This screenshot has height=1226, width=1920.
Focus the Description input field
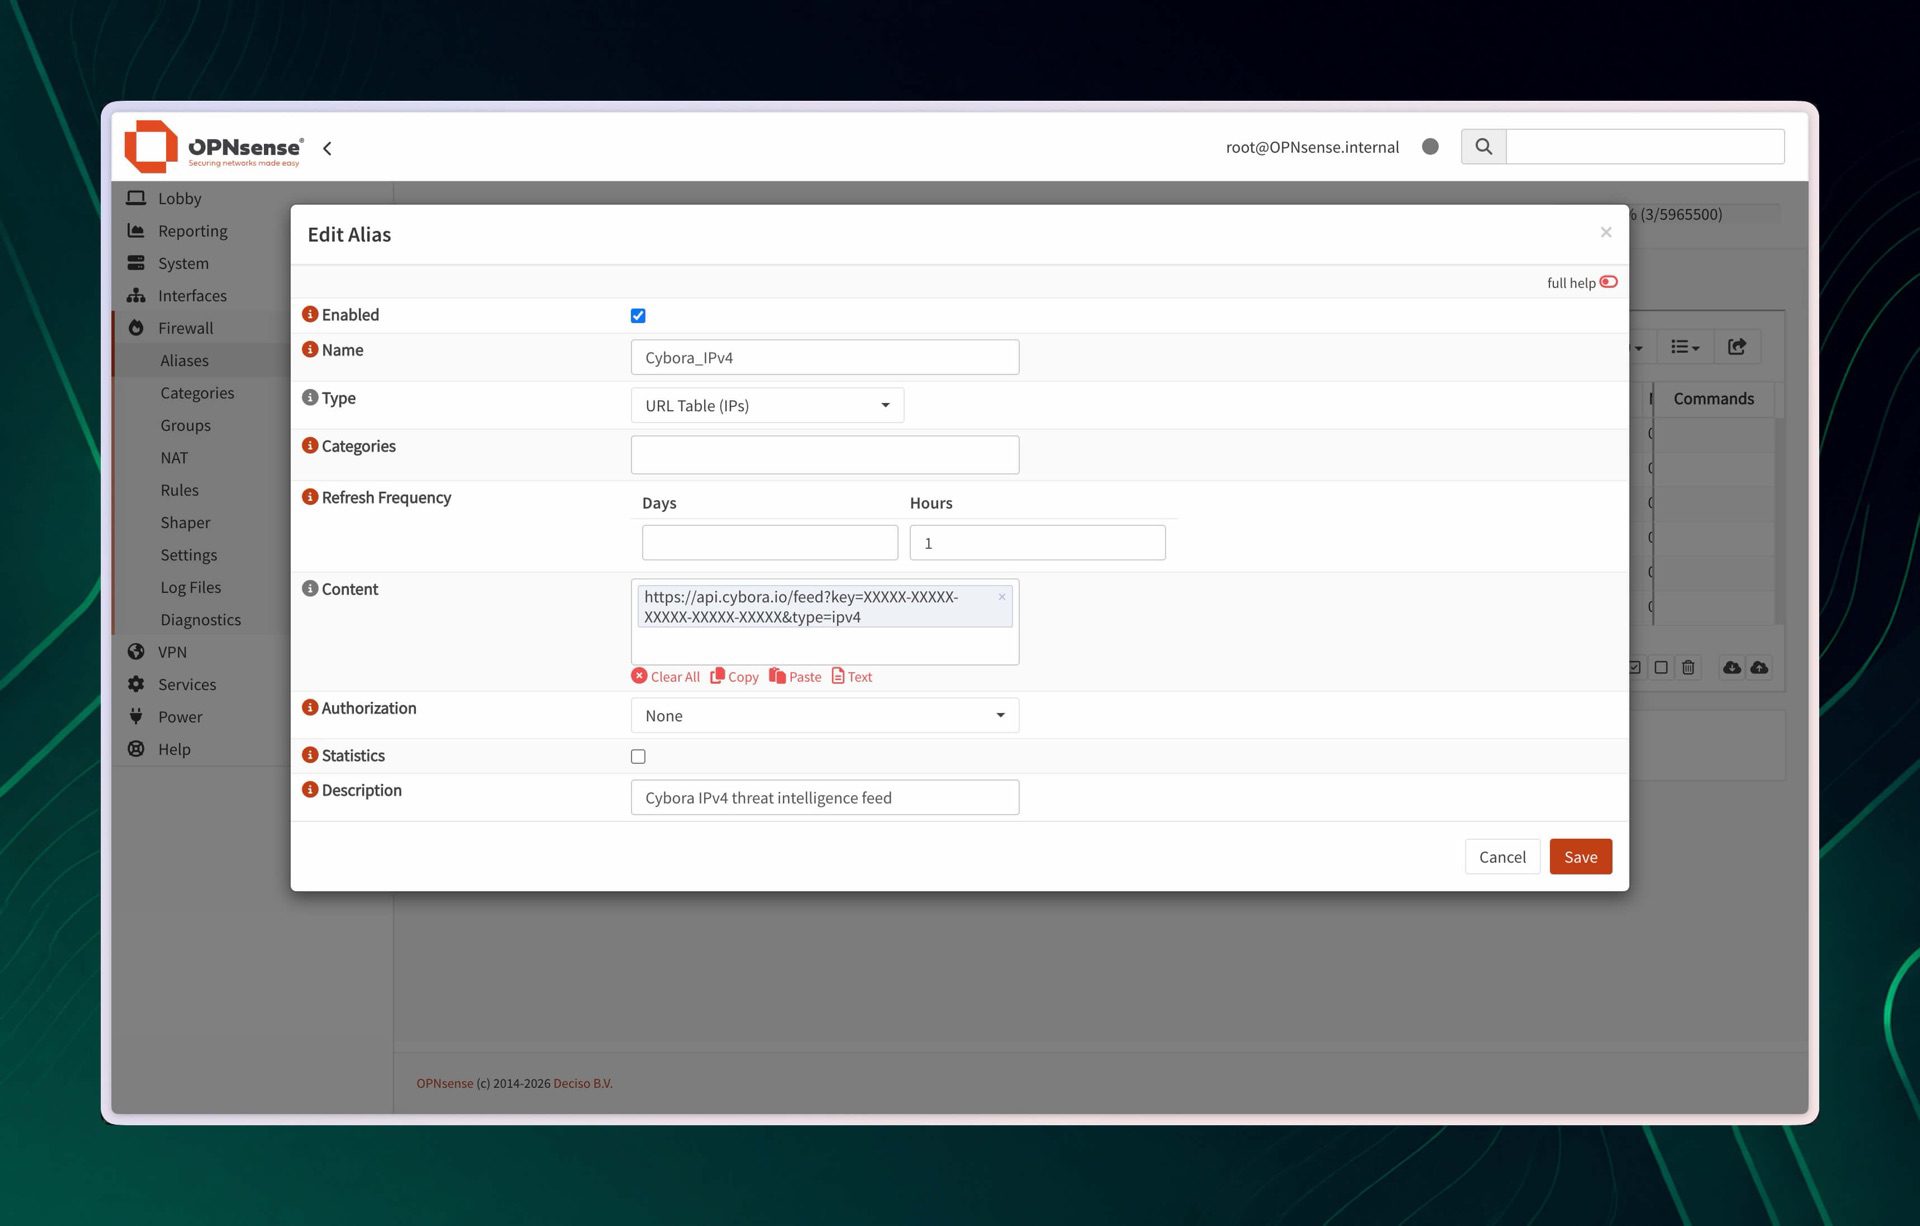point(825,797)
